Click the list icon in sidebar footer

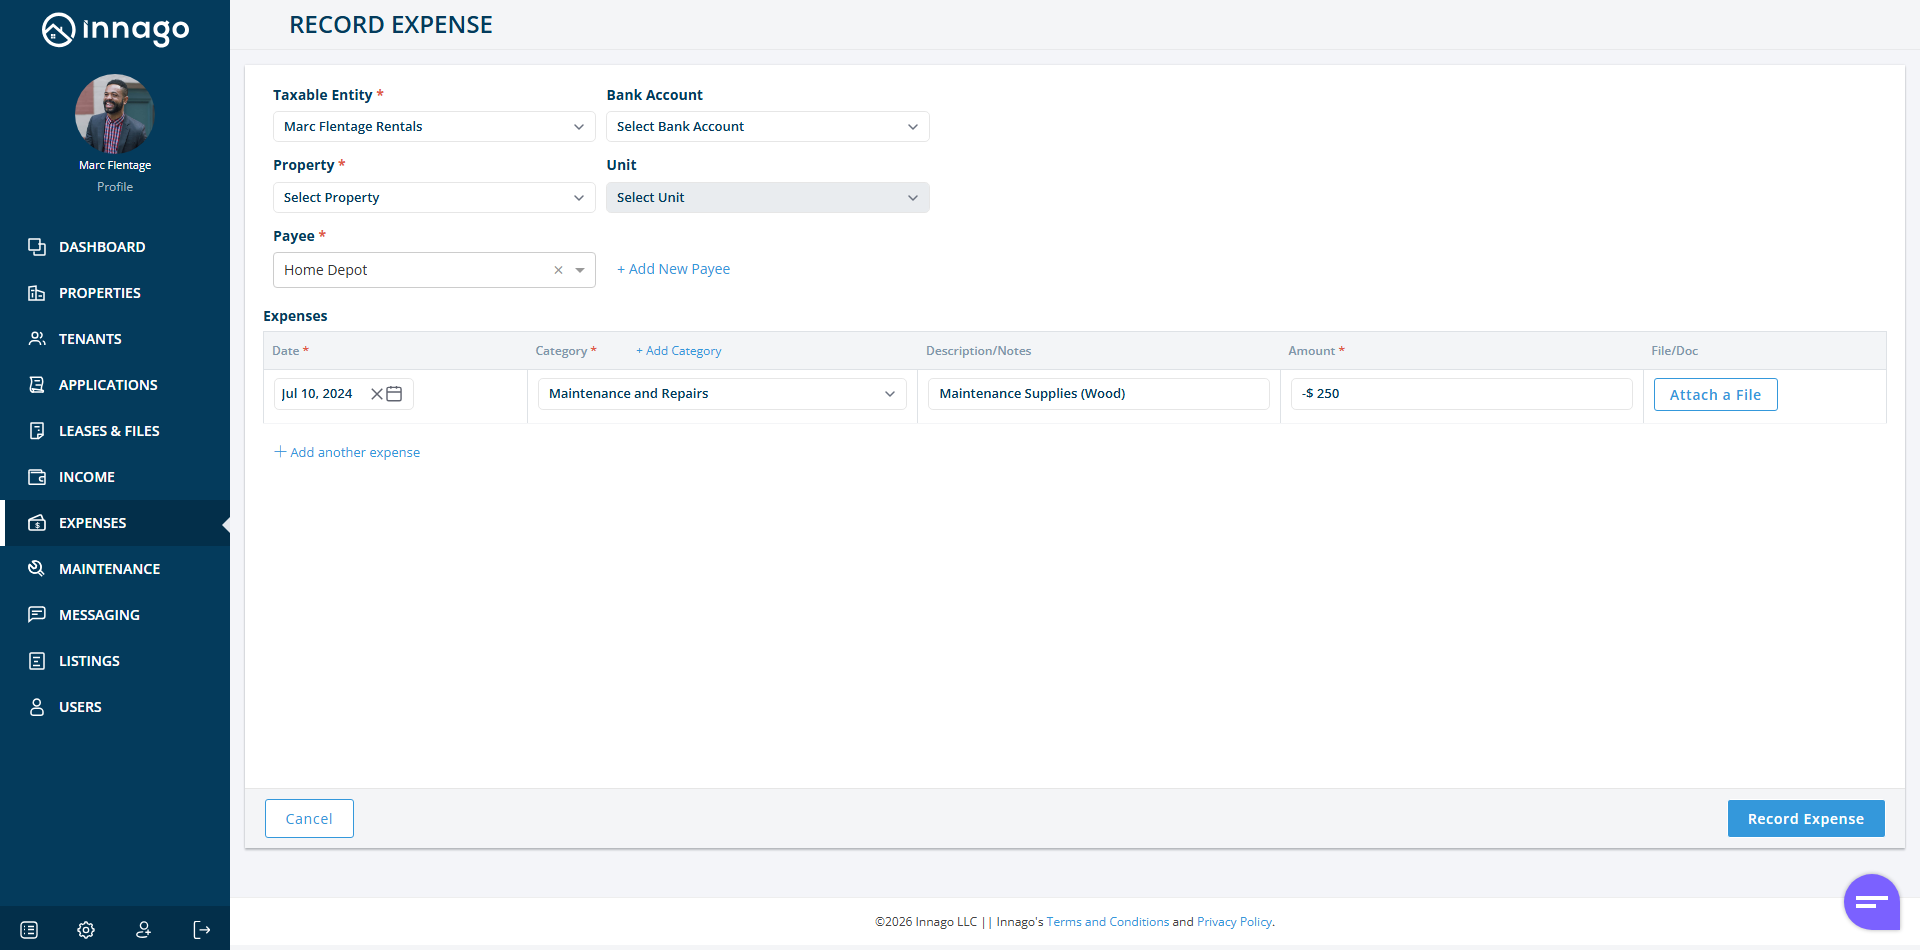(29, 930)
